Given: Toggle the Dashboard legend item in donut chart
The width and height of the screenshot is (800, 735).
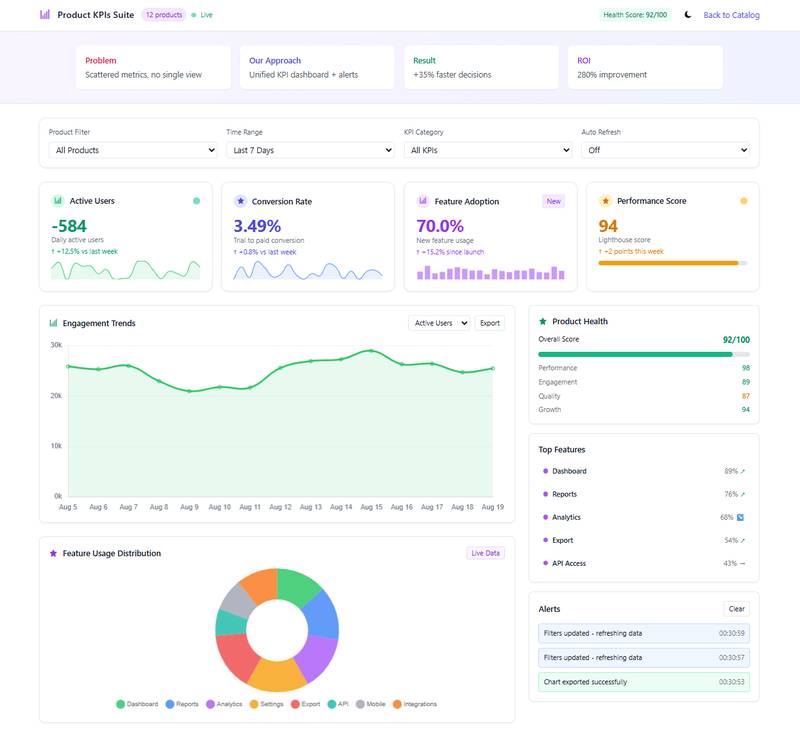Looking at the screenshot, I should point(137,704).
